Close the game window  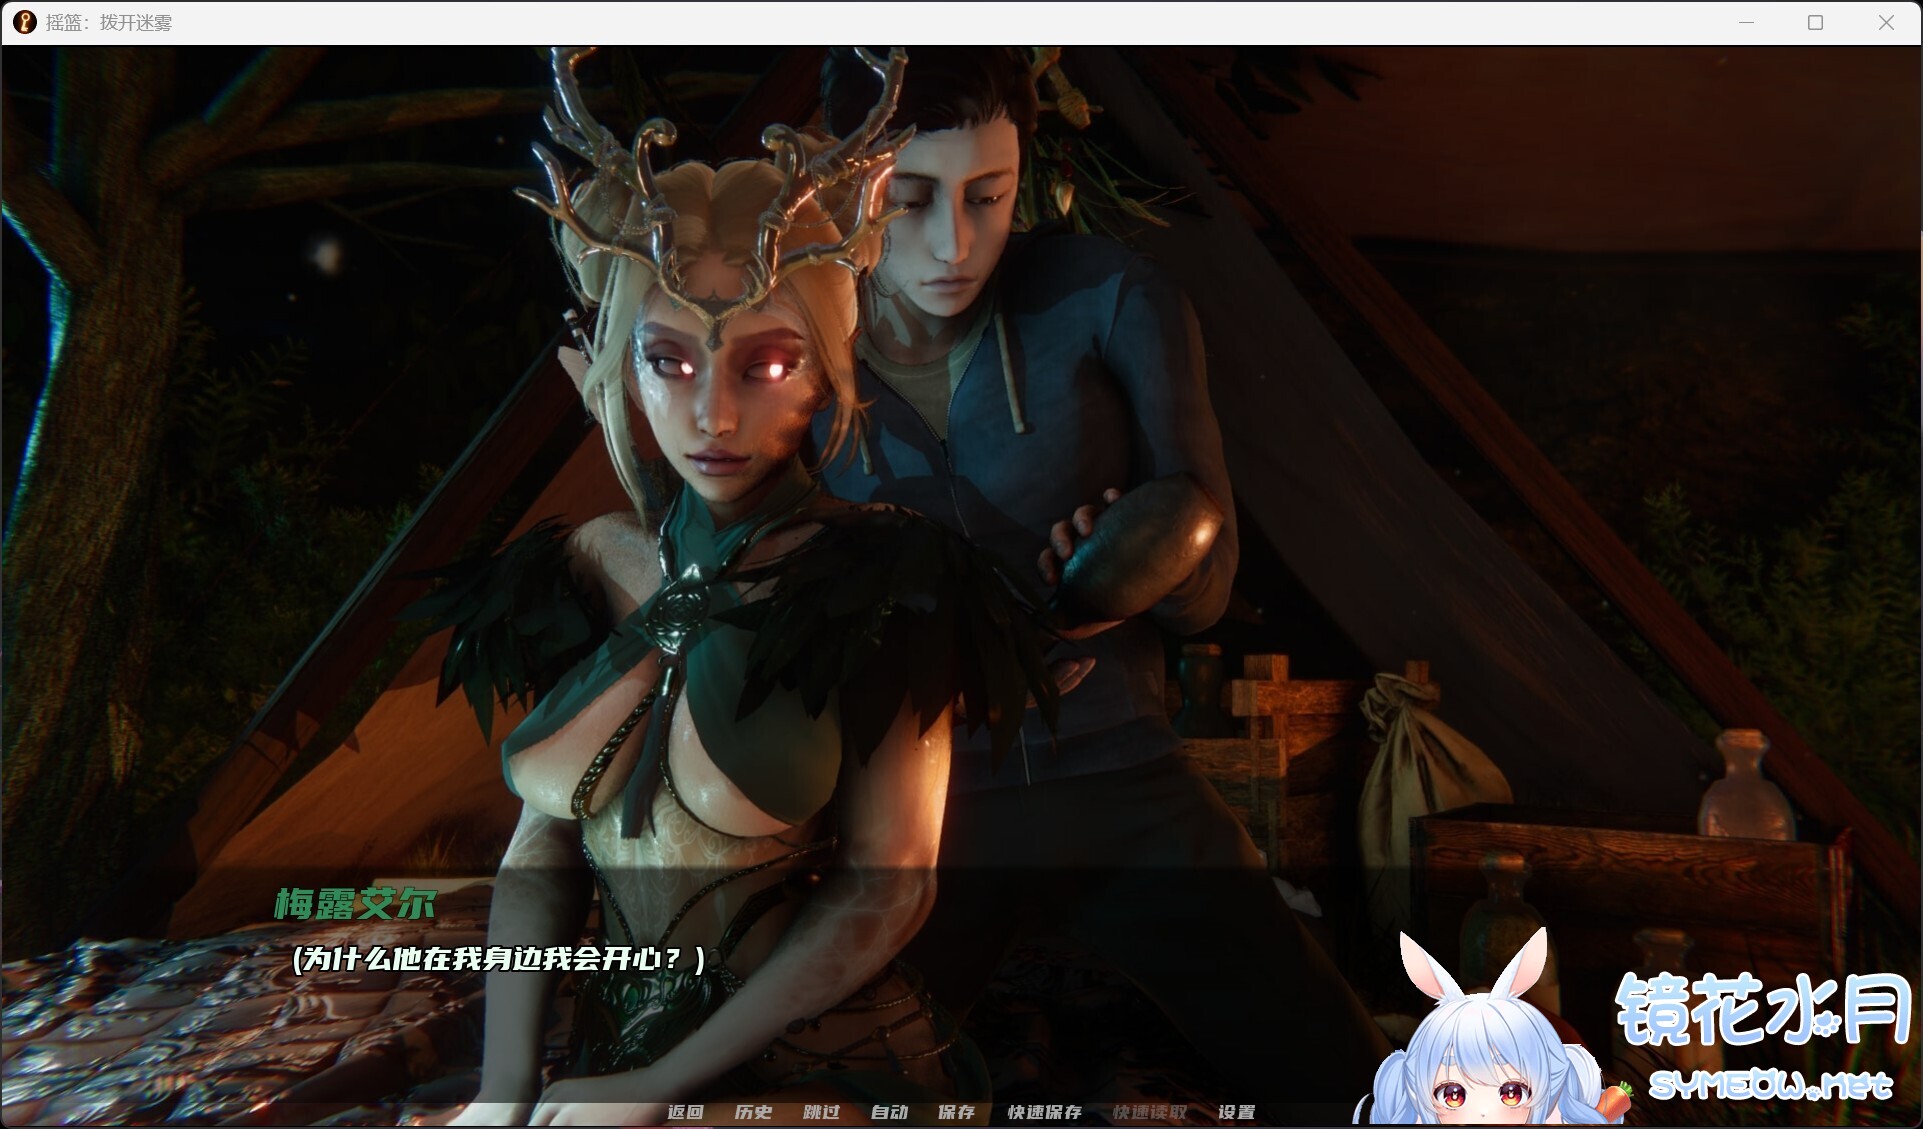1886,22
